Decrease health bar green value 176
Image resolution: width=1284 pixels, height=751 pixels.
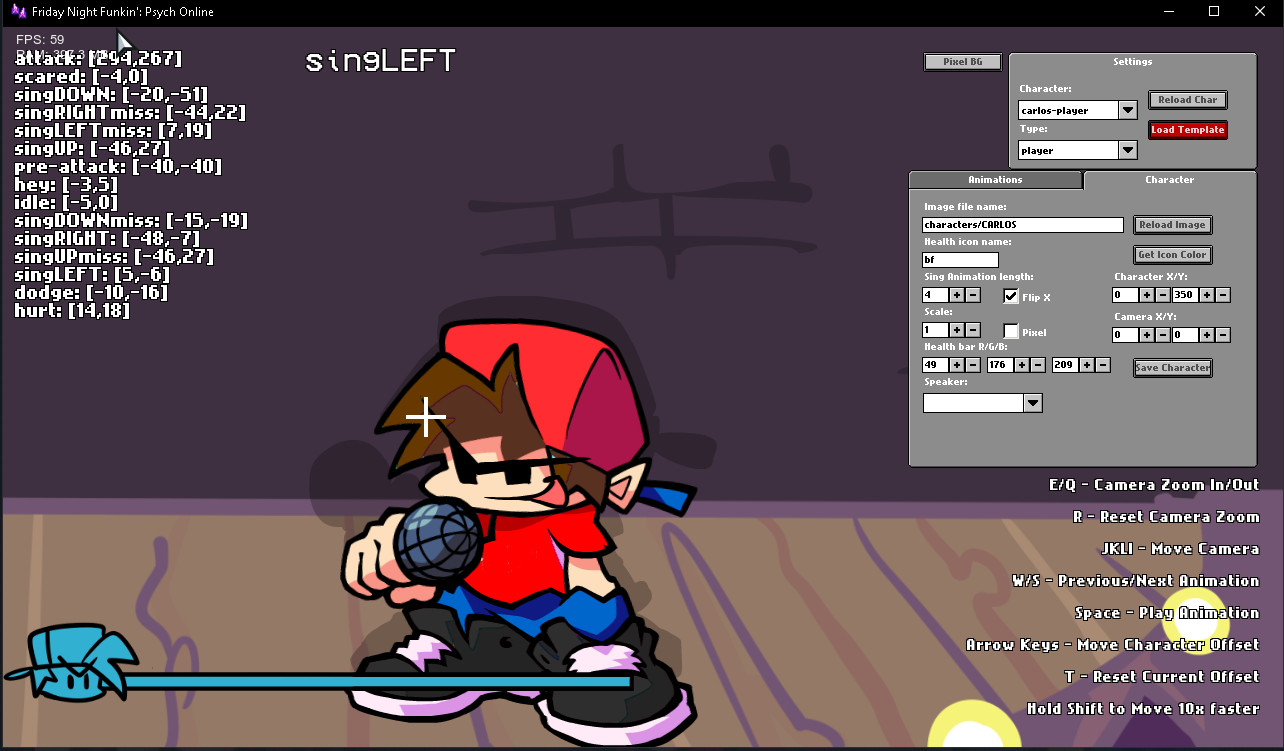click(x=1038, y=365)
